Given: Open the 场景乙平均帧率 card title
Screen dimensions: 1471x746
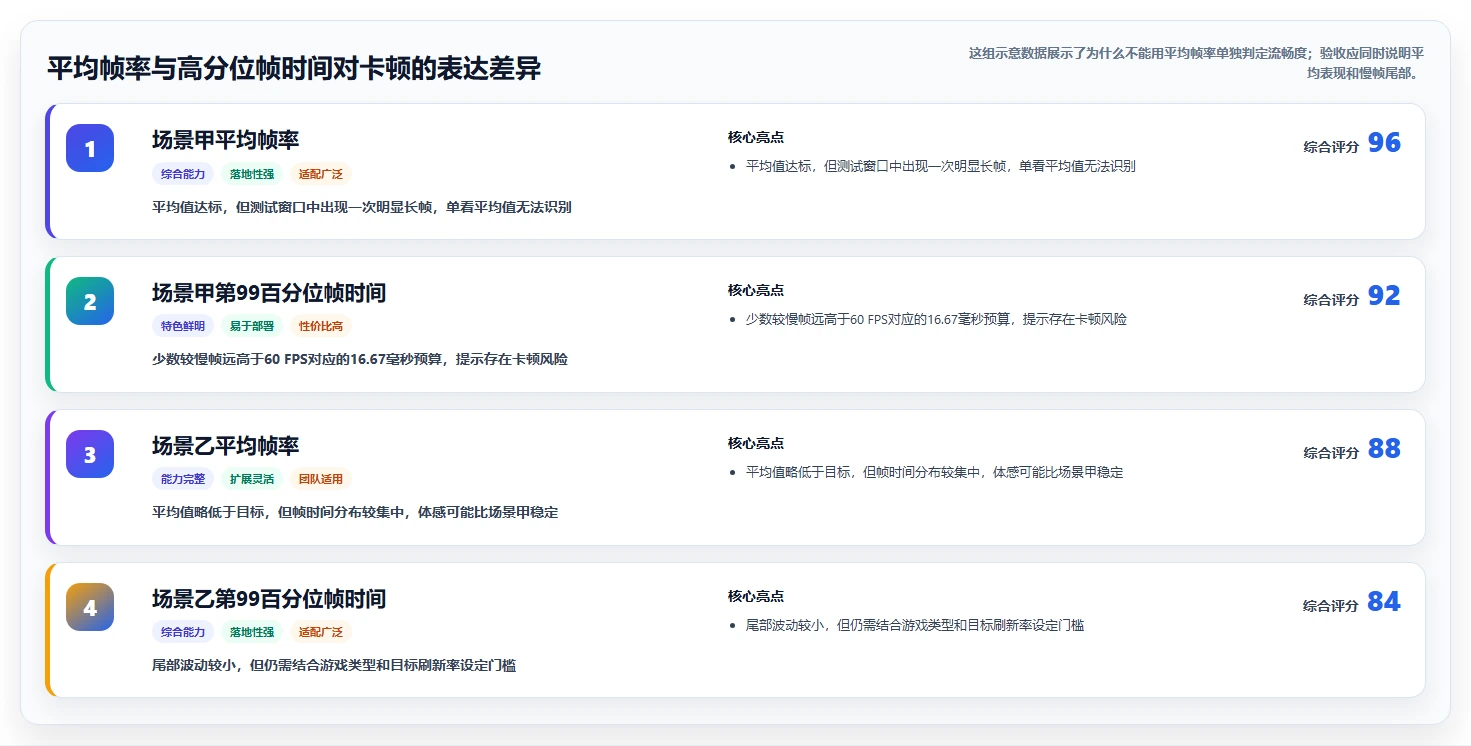Looking at the screenshot, I should pos(226,446).
